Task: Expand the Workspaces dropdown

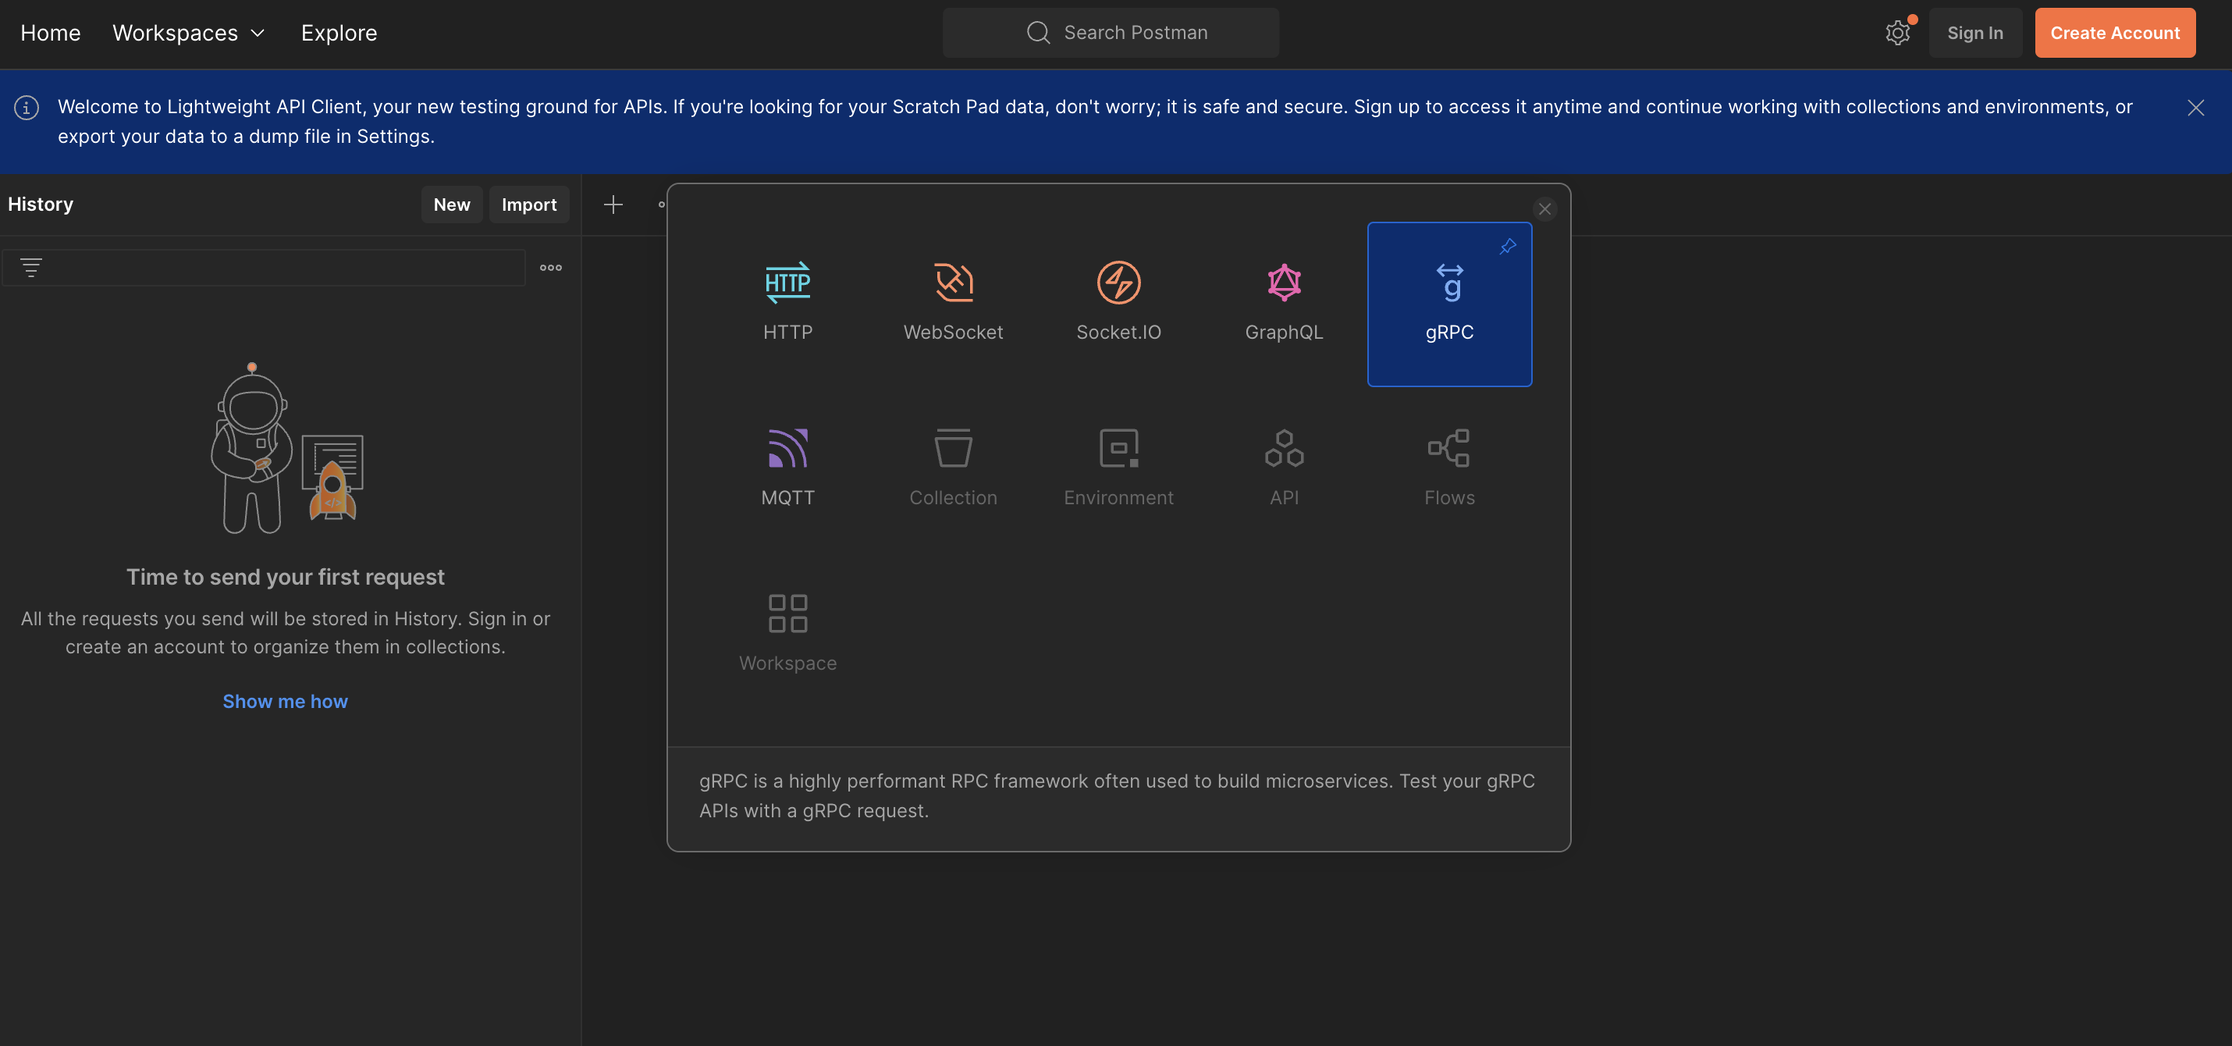Action: tap(187, 32)
